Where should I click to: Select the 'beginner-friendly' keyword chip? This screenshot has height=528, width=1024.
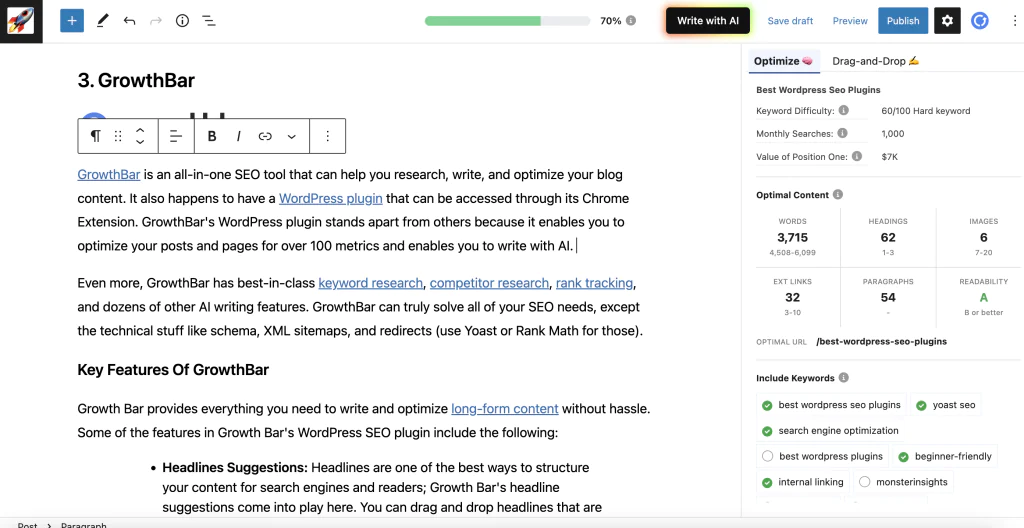click(x=945, y=456)
